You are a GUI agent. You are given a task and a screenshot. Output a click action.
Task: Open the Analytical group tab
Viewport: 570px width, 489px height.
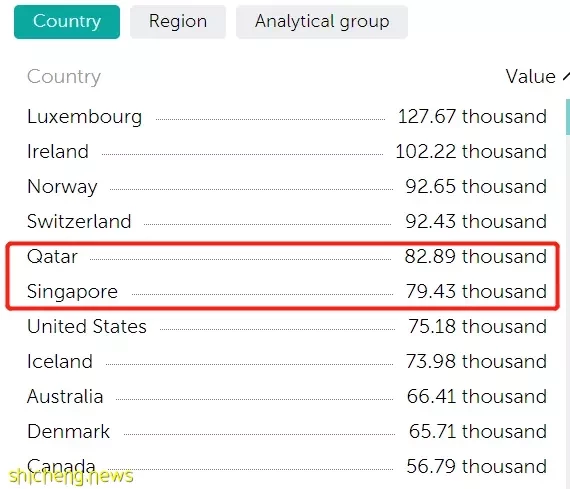[x=322, y=21]
